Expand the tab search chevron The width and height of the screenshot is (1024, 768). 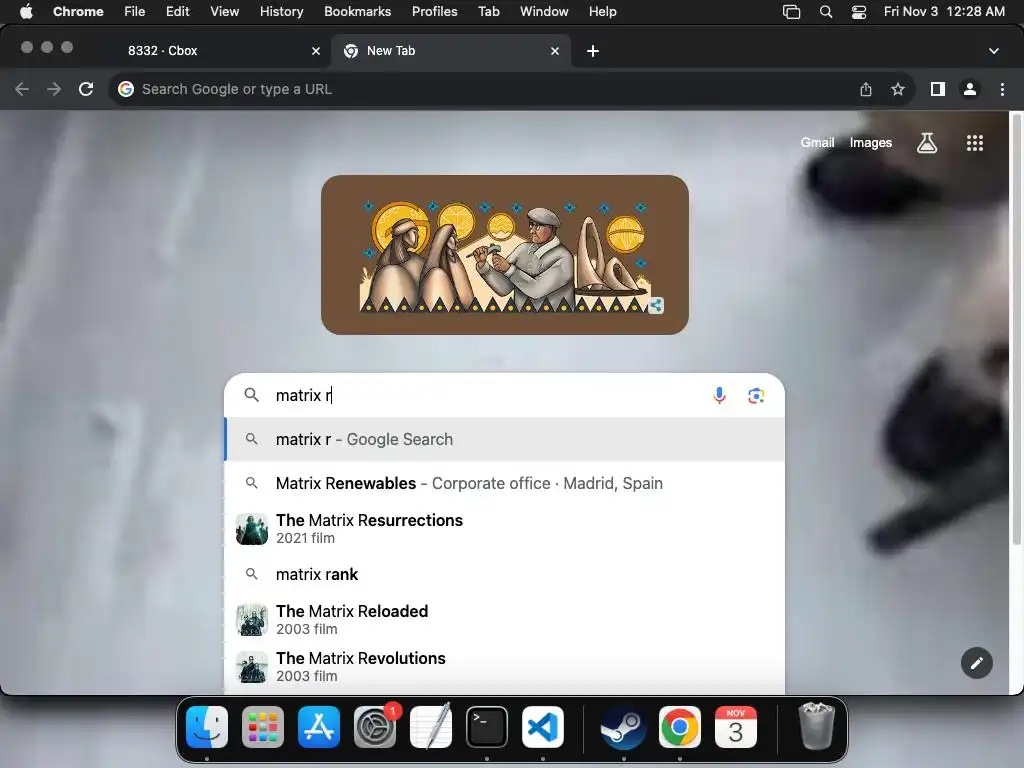994,51
